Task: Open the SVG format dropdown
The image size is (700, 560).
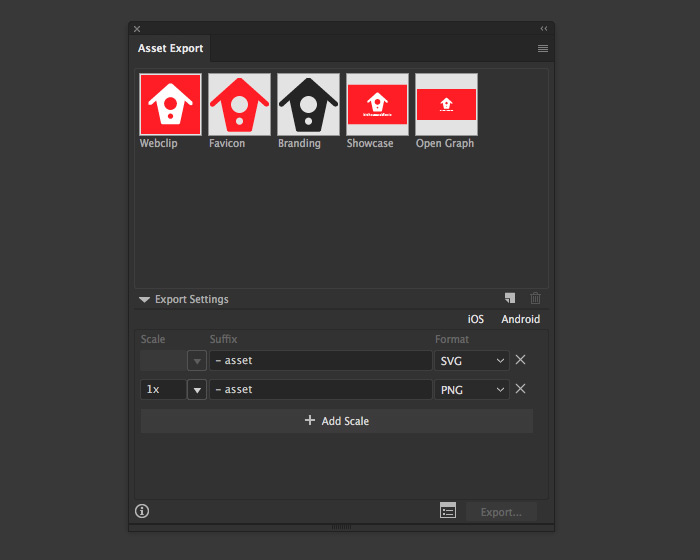Action: coord(473,361)
